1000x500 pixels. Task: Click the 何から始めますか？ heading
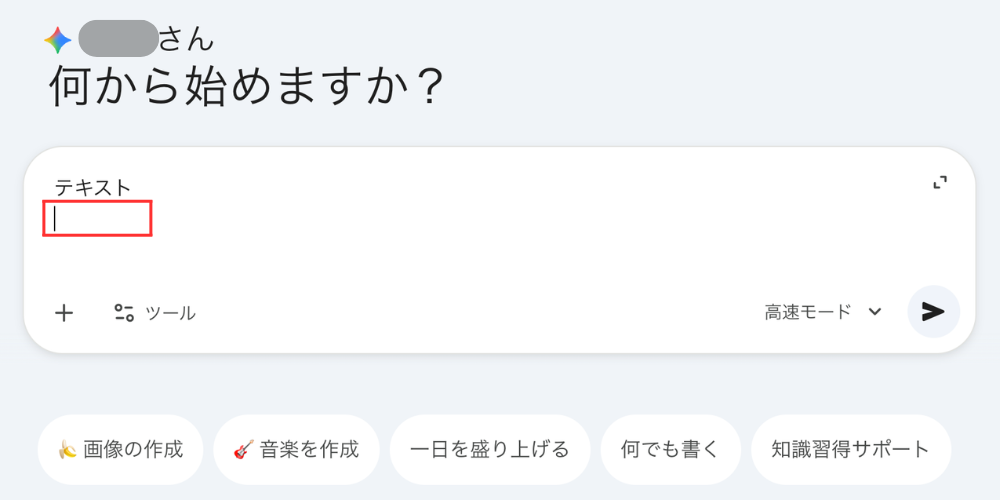click(x=246, y=88)
